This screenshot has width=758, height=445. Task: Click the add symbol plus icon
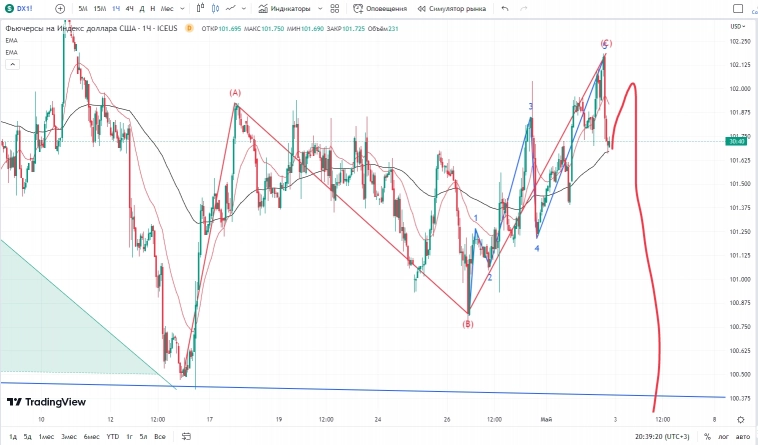(60, 9)
